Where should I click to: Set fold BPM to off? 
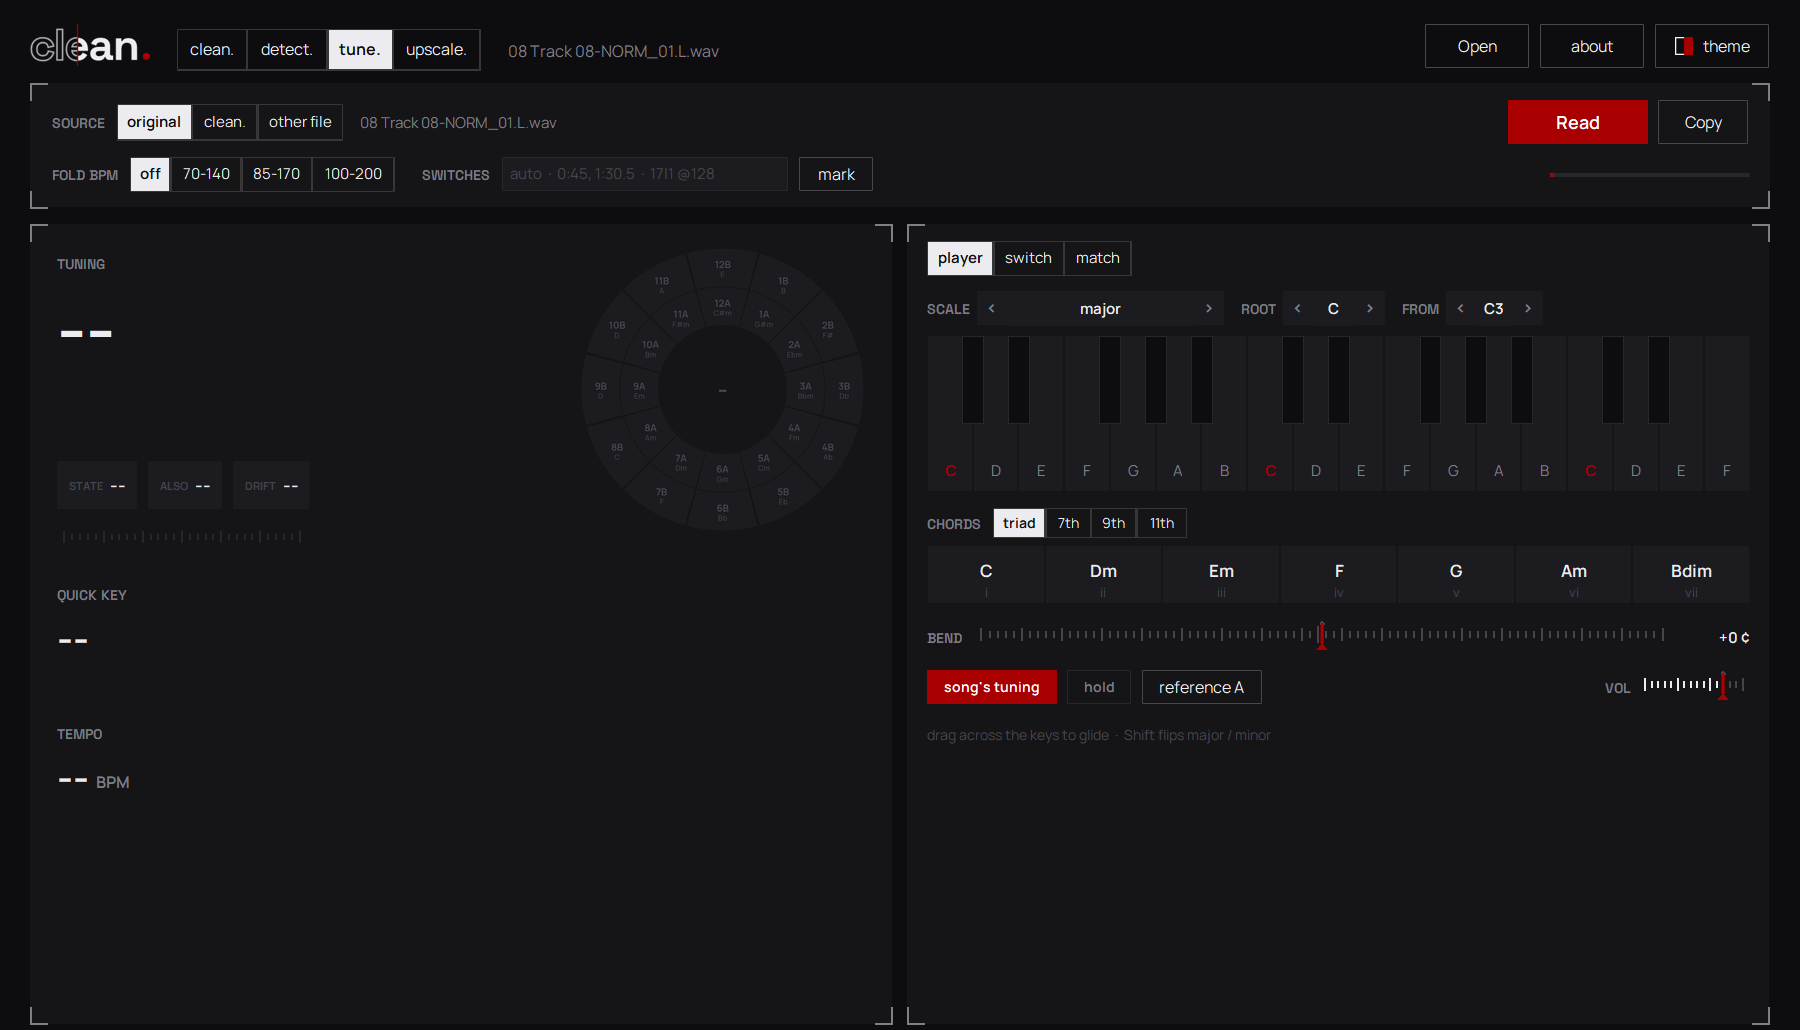point(150,174)
